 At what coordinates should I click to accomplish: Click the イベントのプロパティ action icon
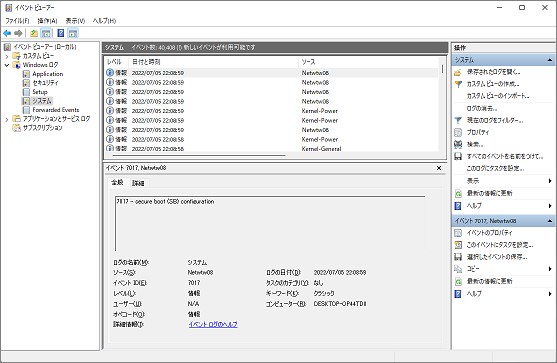[458, 233]
